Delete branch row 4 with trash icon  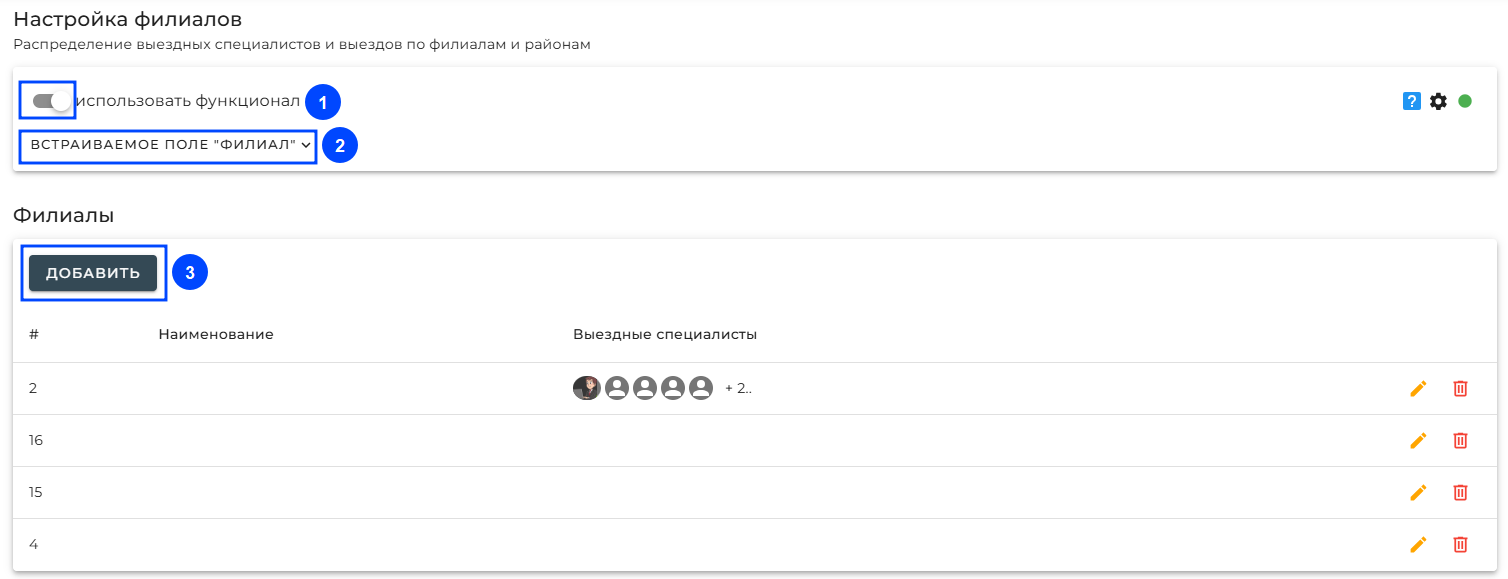coord(1460,544)
